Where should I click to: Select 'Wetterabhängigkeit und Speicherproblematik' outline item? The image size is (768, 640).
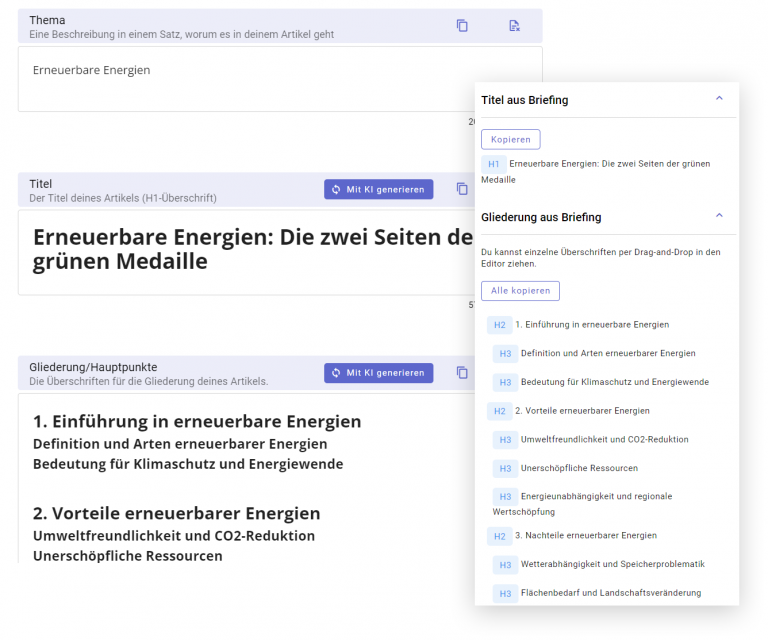coord(612,564)
